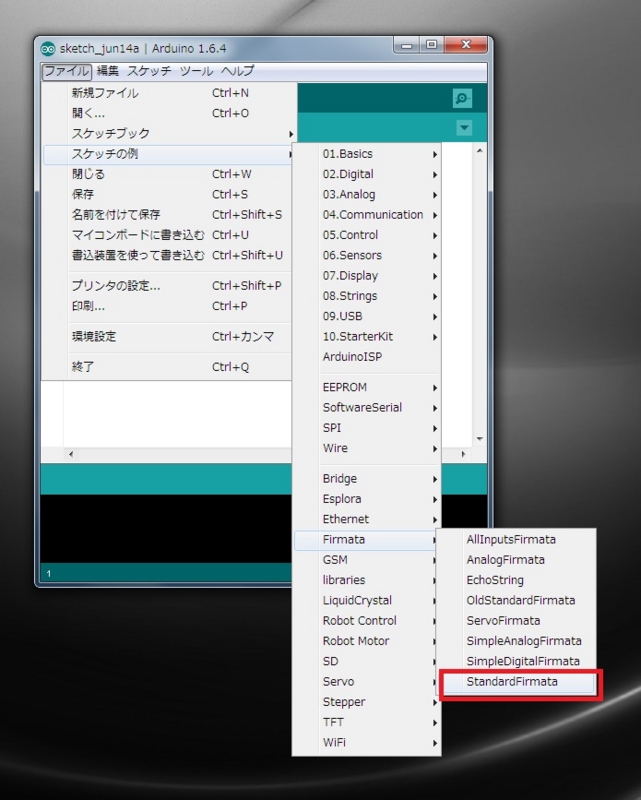The image size is (641, 800).
Task: Expand Firmata examples submenu
Action: point(366,539)
